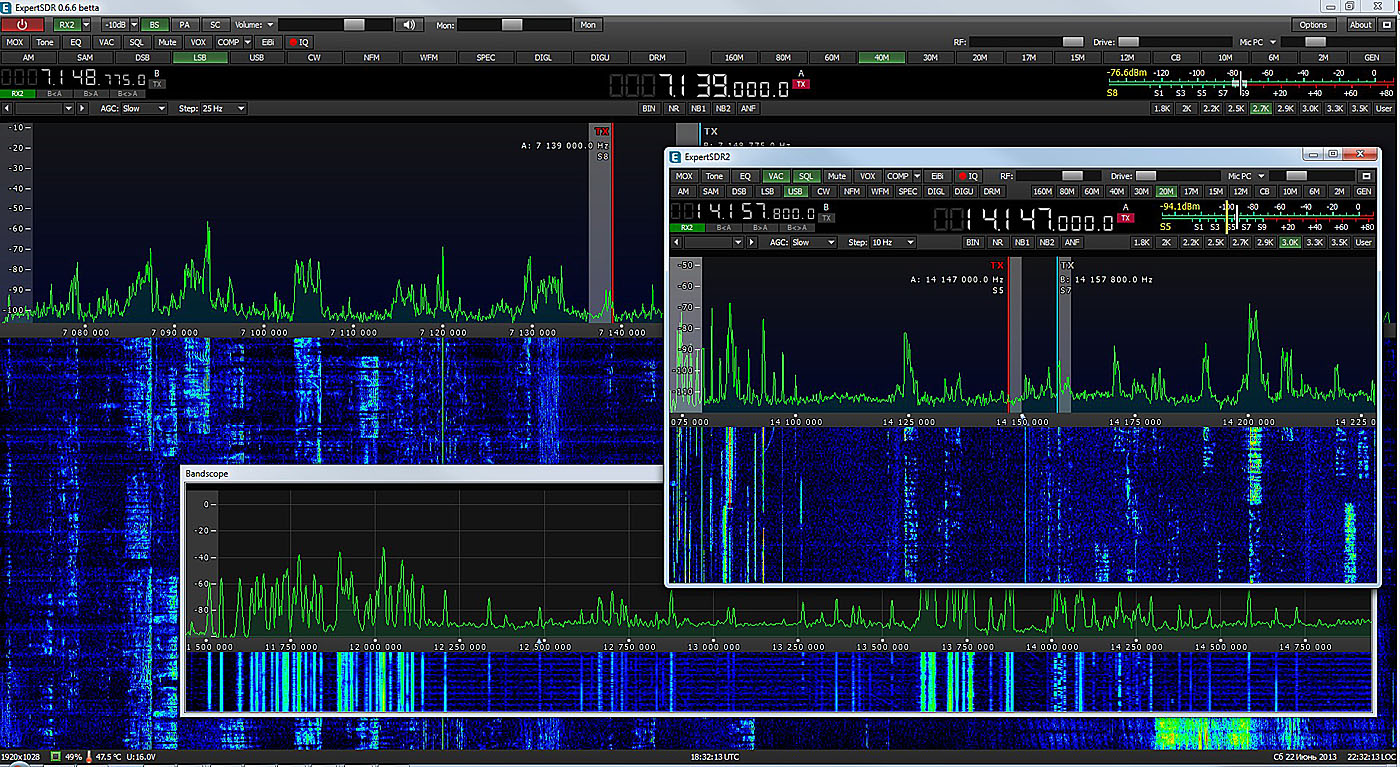Viewport: 1400px width, 767px height.
Task: Open the COMP dropdown arrow in ExpertSDR2
Action: pos(916,176)
